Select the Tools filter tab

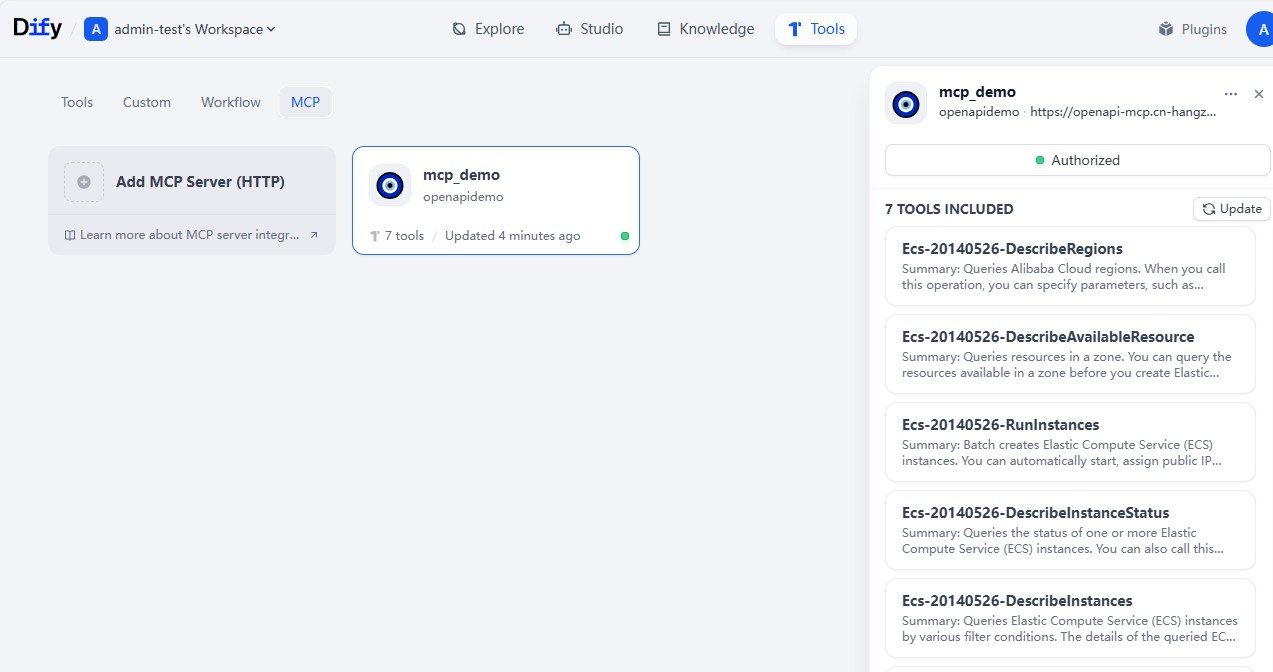[77, 102]
